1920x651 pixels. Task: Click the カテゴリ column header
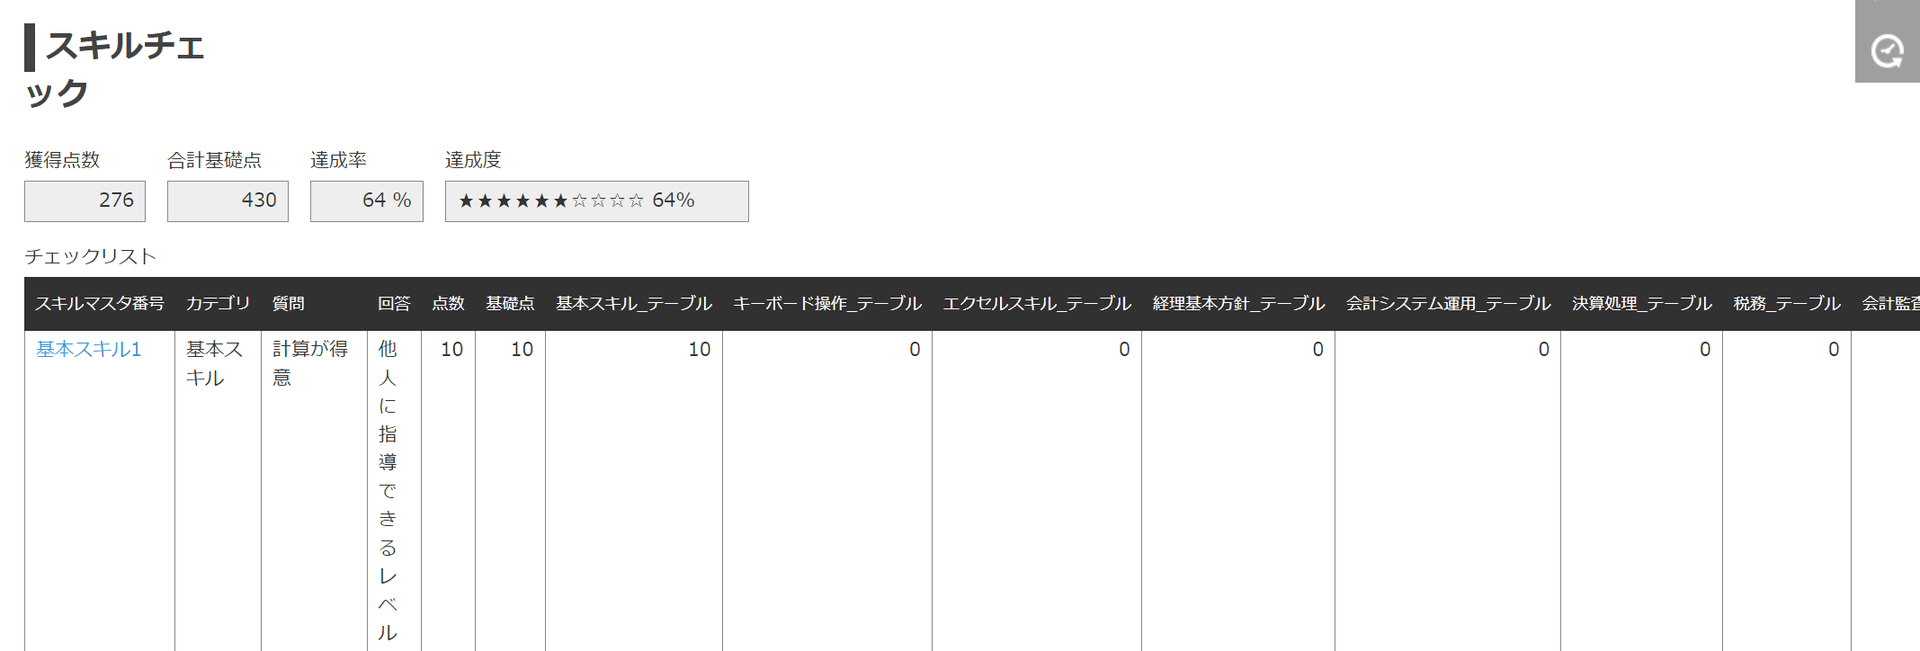point(218,303)
